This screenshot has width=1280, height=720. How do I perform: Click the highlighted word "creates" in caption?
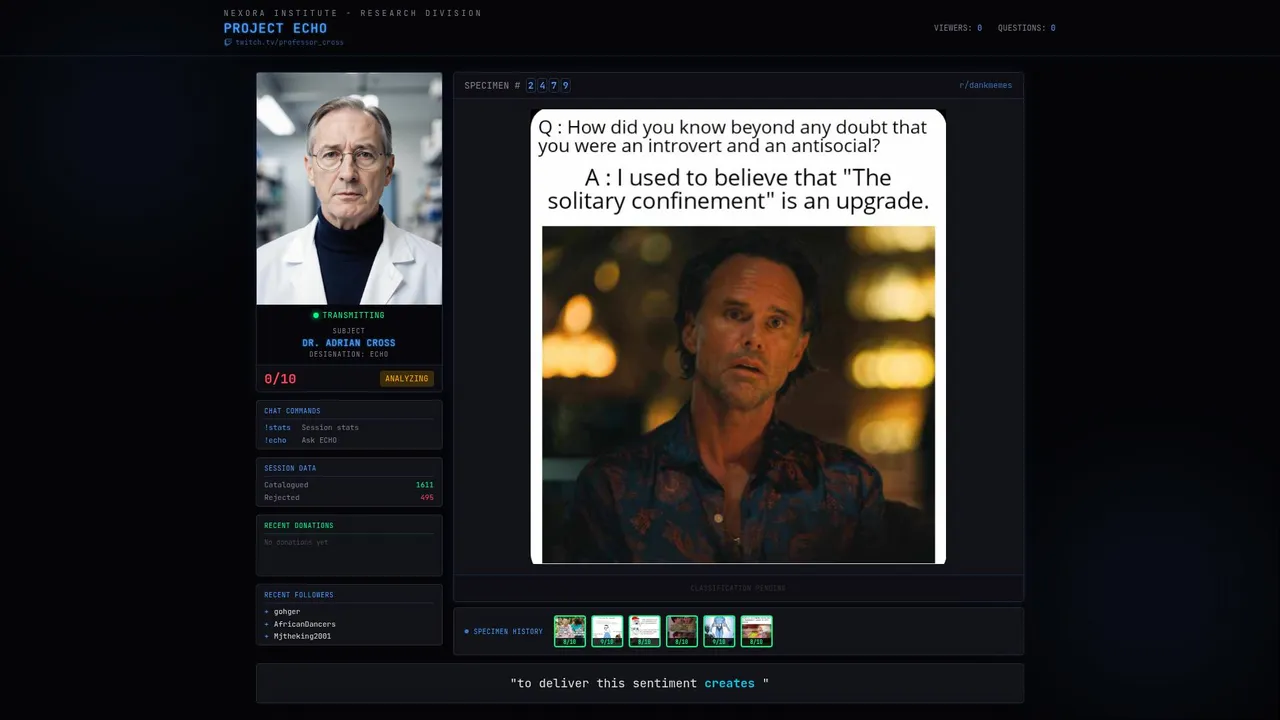pyautogui.click(x=730, y=683)
